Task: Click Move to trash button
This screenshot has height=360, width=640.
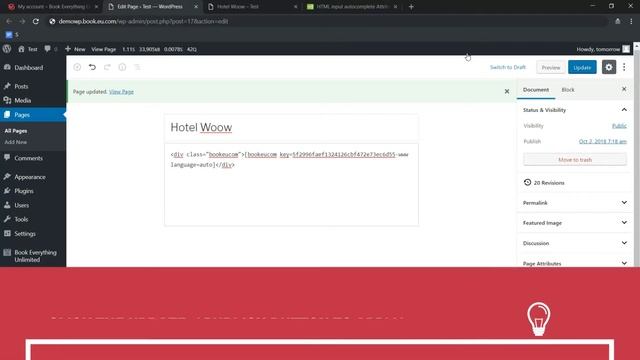Action: (575, 160)
